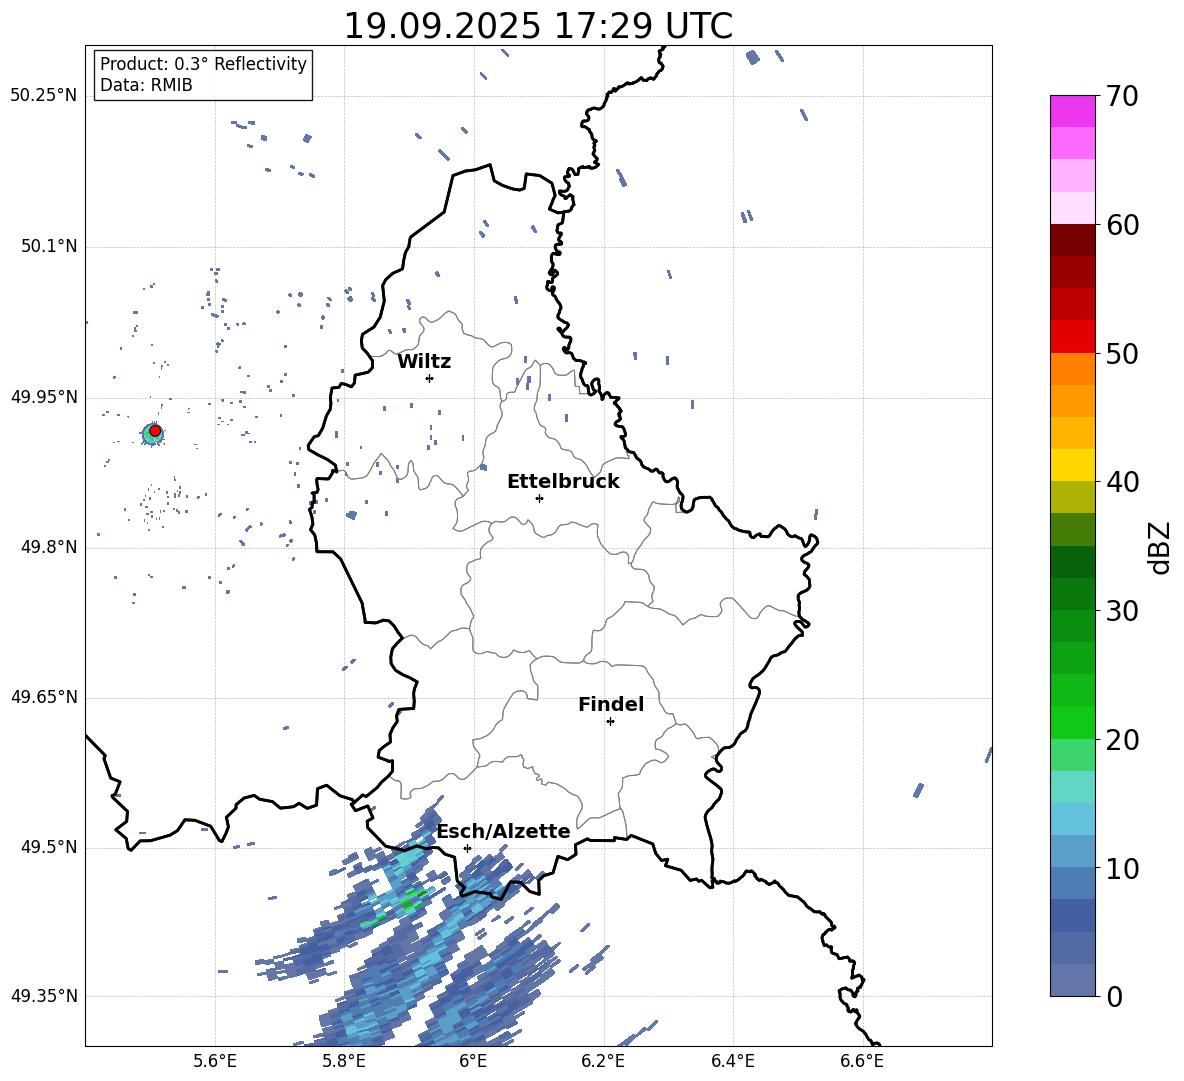Click the cross marker below Esch/Alzette
This screenshot has width=1184, height=1081.
click(467, 848)
